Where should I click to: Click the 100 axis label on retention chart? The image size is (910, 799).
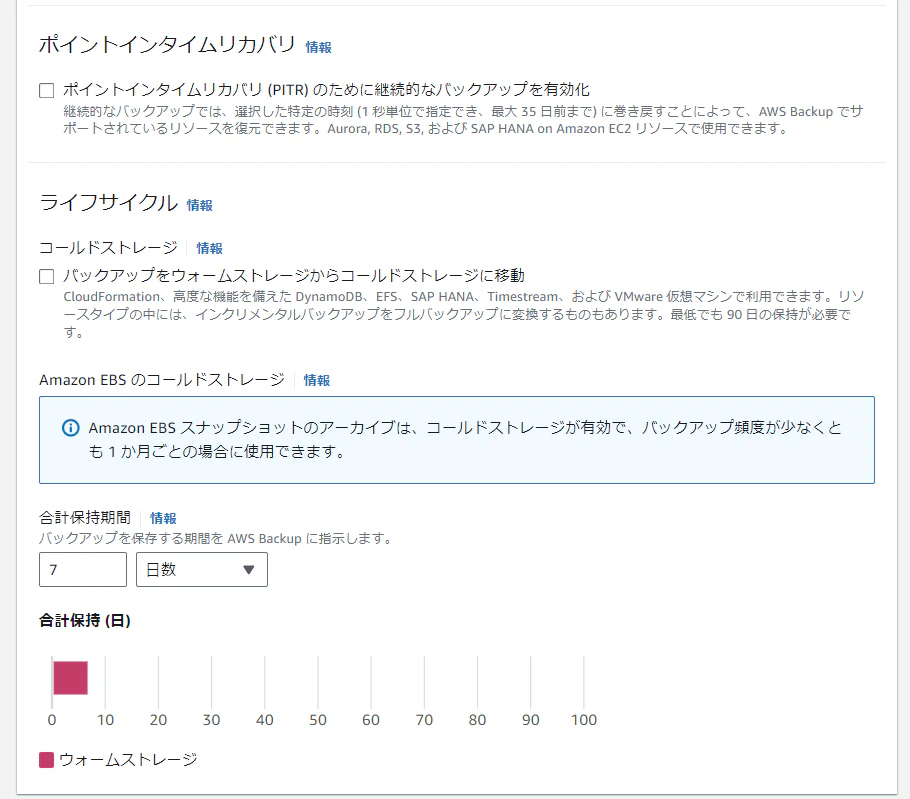click(584, 720)
